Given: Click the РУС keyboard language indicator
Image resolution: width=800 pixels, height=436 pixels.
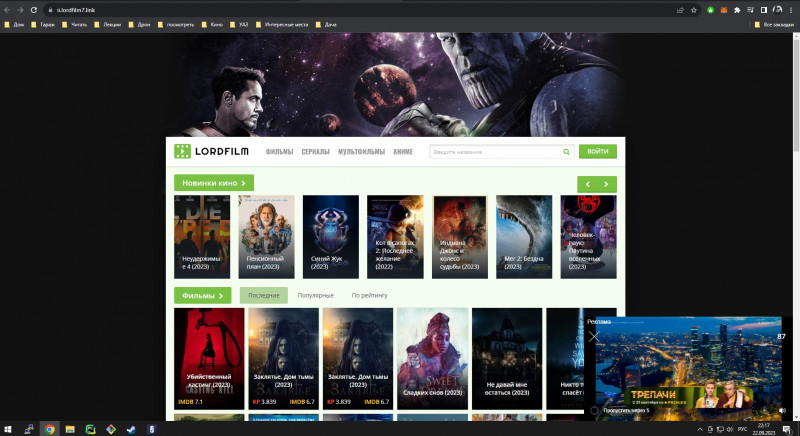Looking at the screenshot, I should pyautogui.click(x=742, y=429).
